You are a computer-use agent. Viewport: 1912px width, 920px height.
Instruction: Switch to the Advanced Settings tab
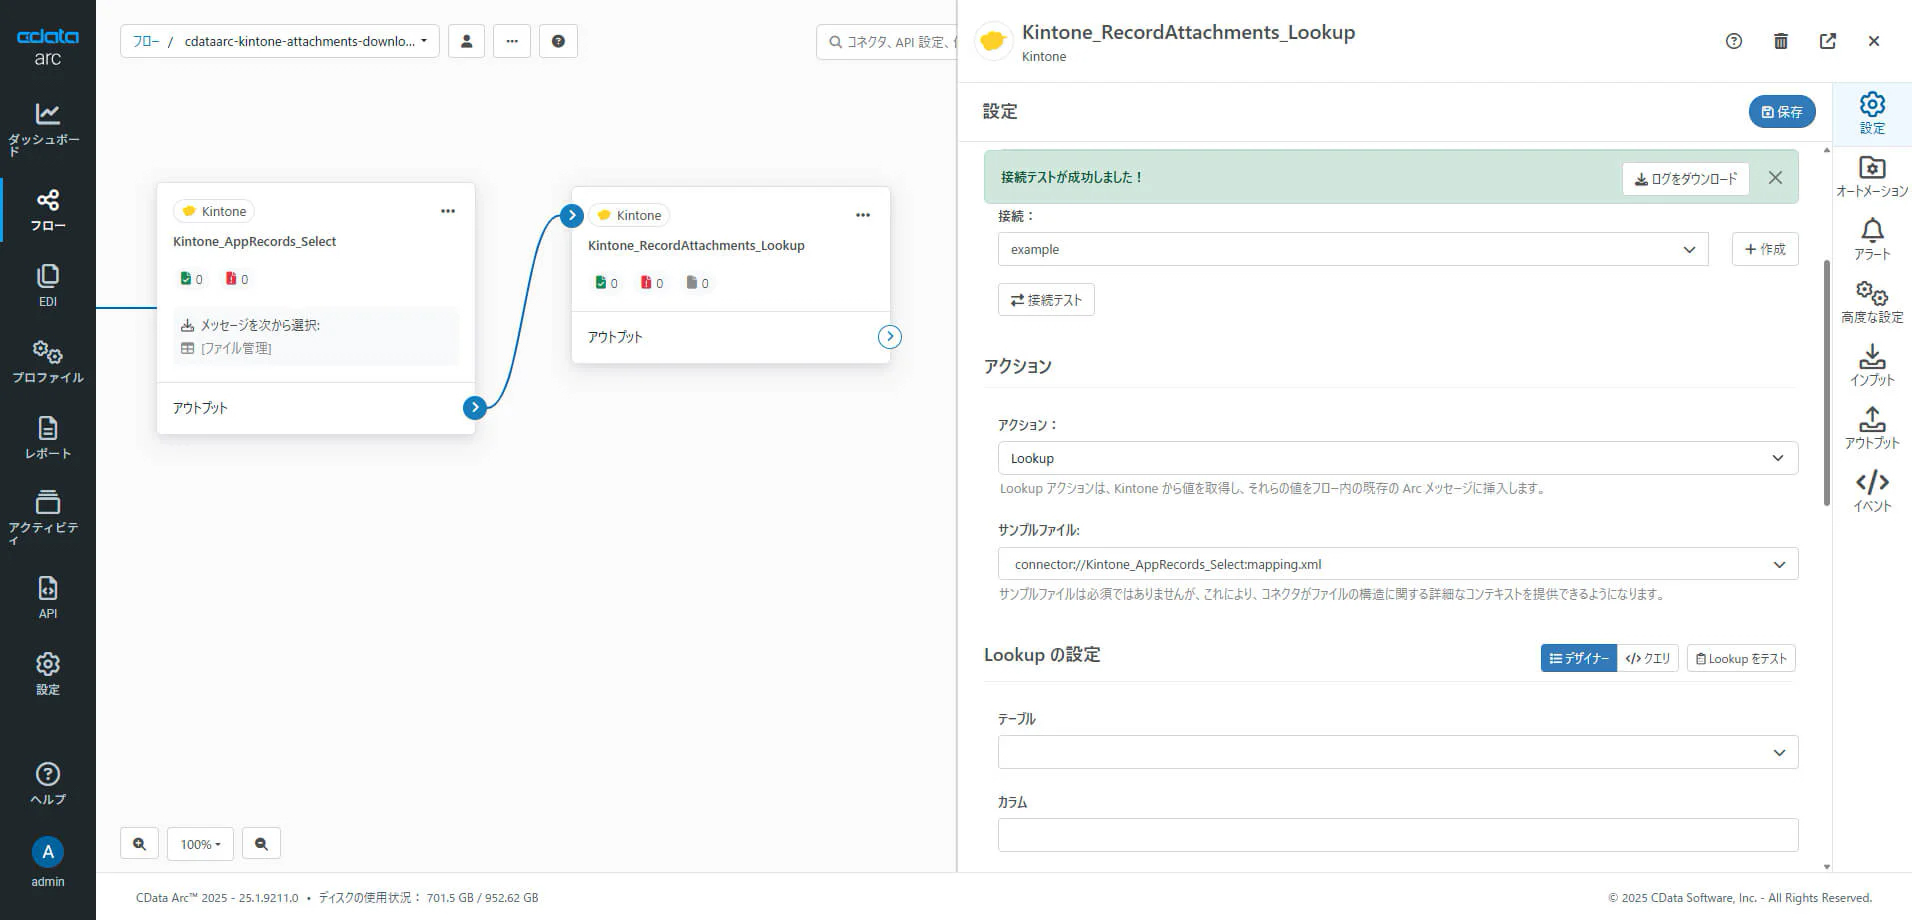pos(1871,302)
